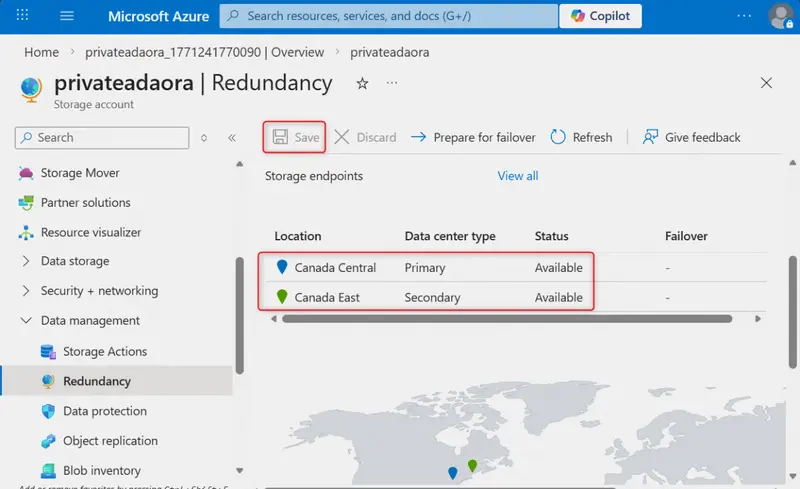Screen dimensions: 800x489
Task: Click the Resource visualizer icon
Action: pyautogui.click(x=26, y=232)
